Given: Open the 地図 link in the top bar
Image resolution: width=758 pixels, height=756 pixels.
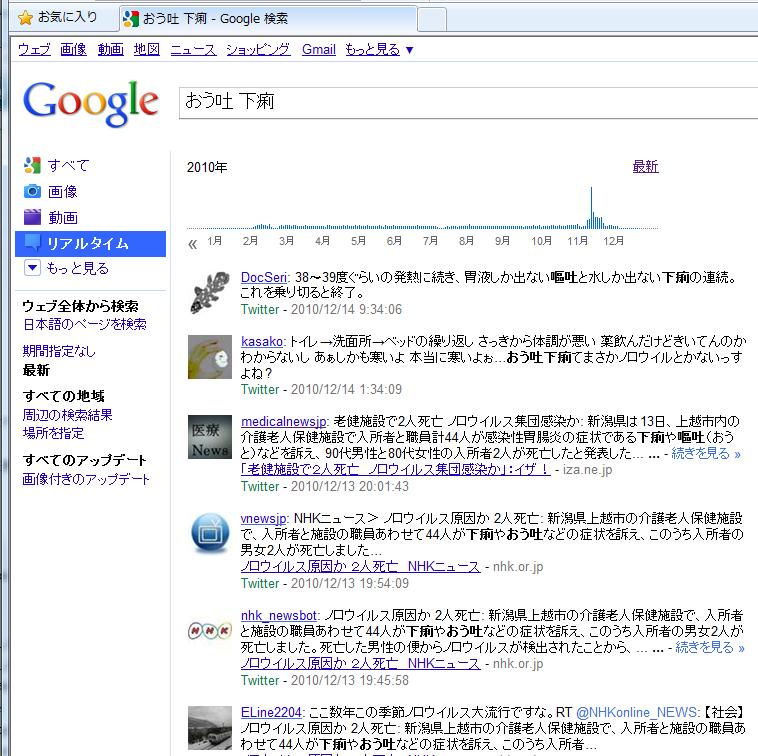Looking at the screenshot, I should [x=147, y=49].
